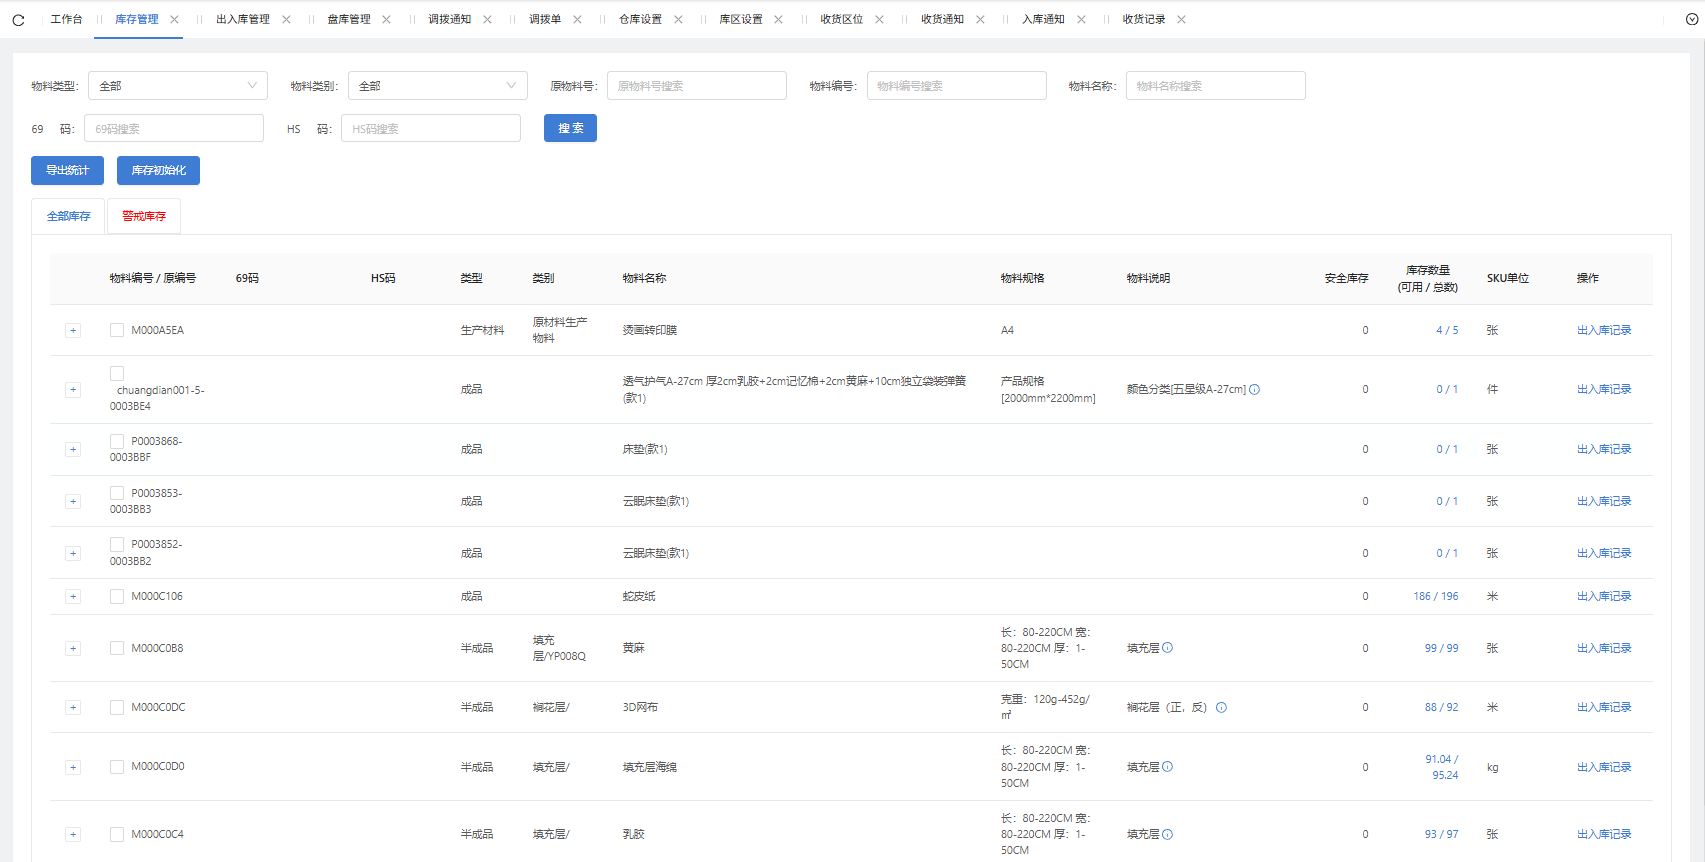Image resolution: width=1705 pixels, height=862 pixels.
Task: Click the refresh icon in tab bar
Action: (x=18, y=19)
